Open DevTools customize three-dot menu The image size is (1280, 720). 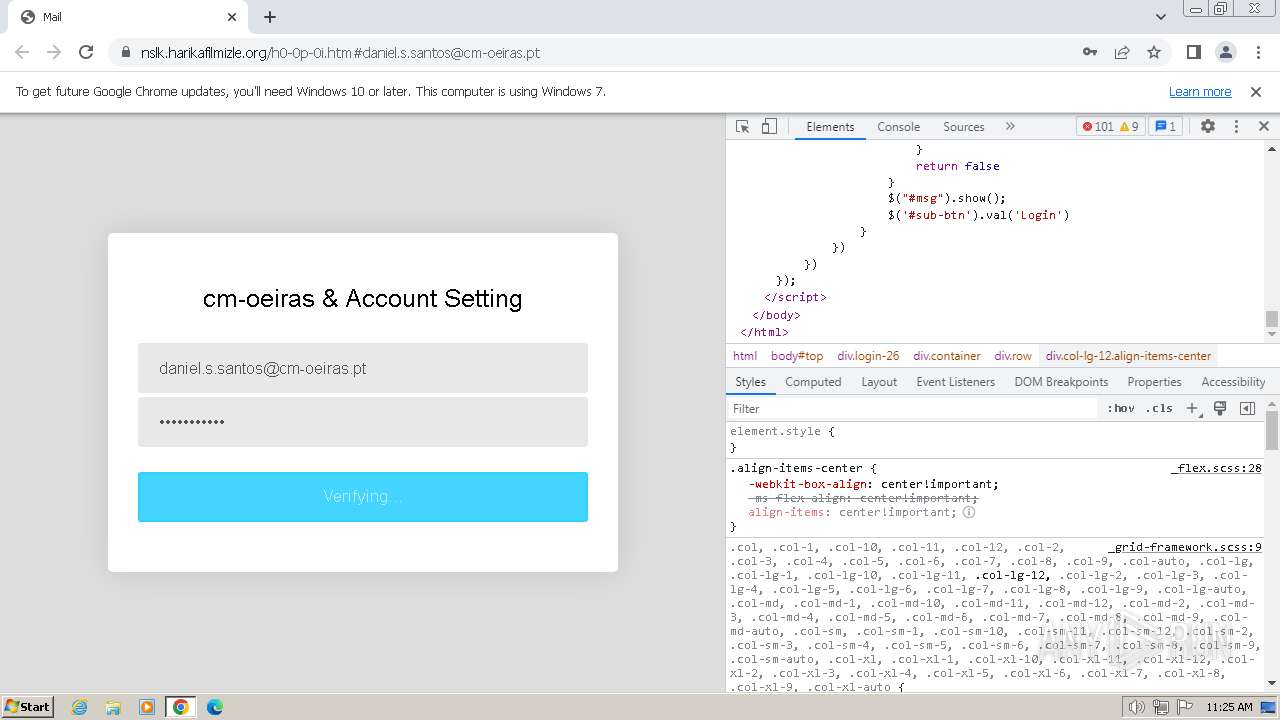(x=1236, y=127)
